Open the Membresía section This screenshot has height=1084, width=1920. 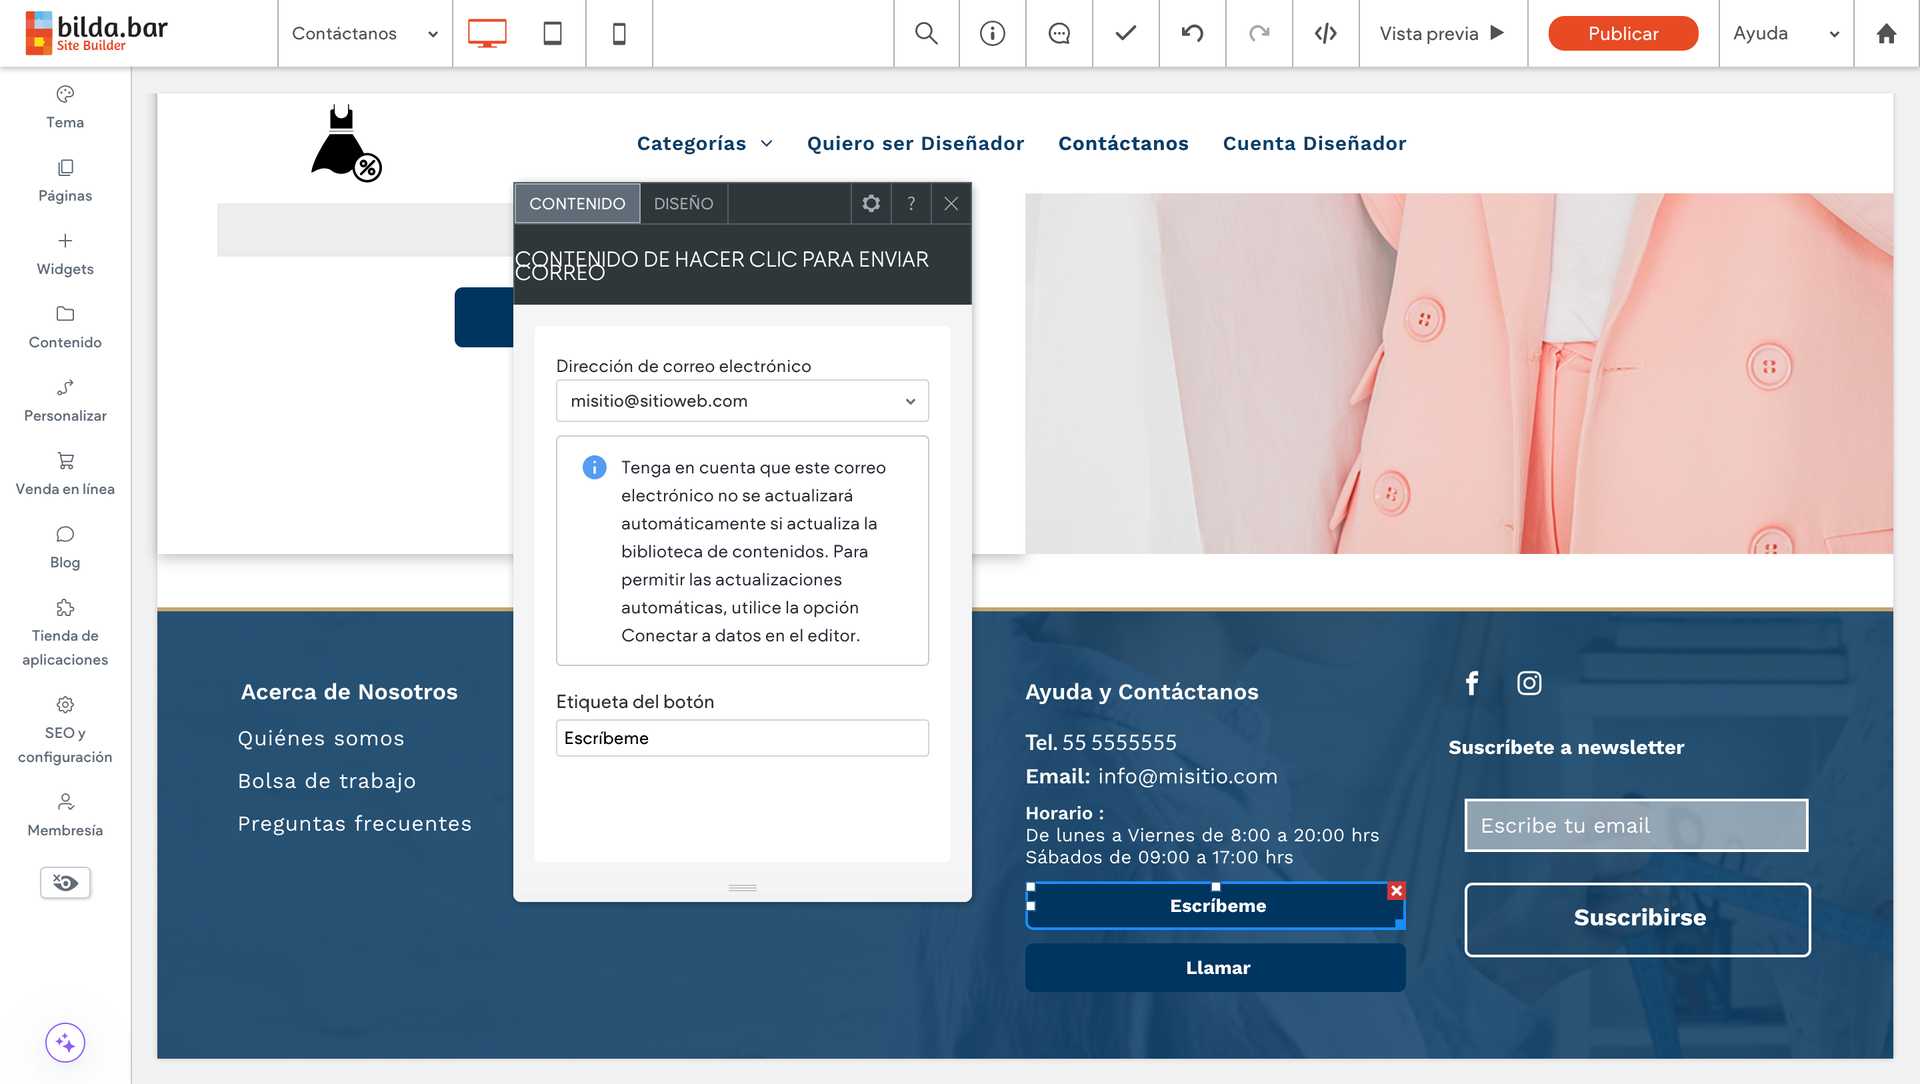pos(65,815)
